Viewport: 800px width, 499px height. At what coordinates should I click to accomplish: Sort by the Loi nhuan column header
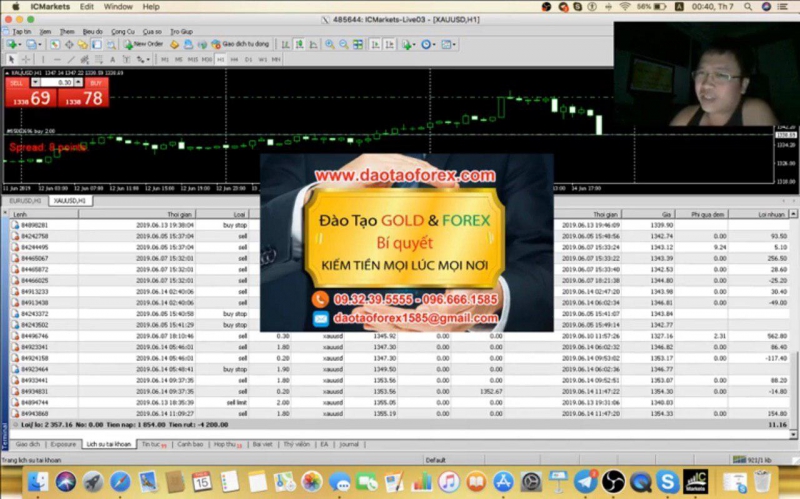759,214
